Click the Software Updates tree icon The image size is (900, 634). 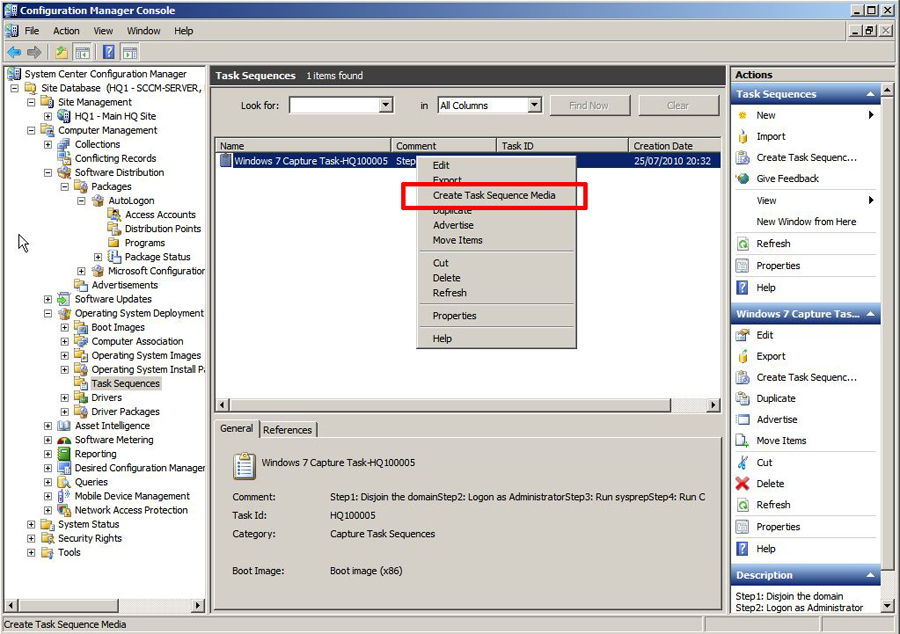[x=64, y=299]
